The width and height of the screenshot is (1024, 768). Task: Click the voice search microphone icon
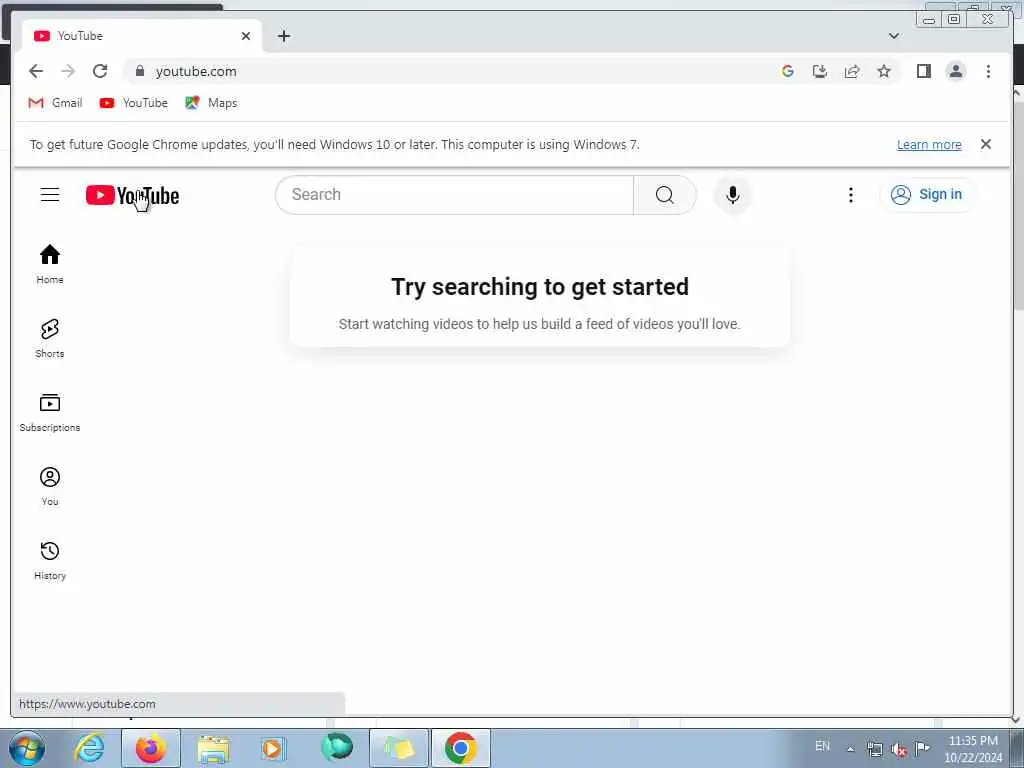click(733, 195)
